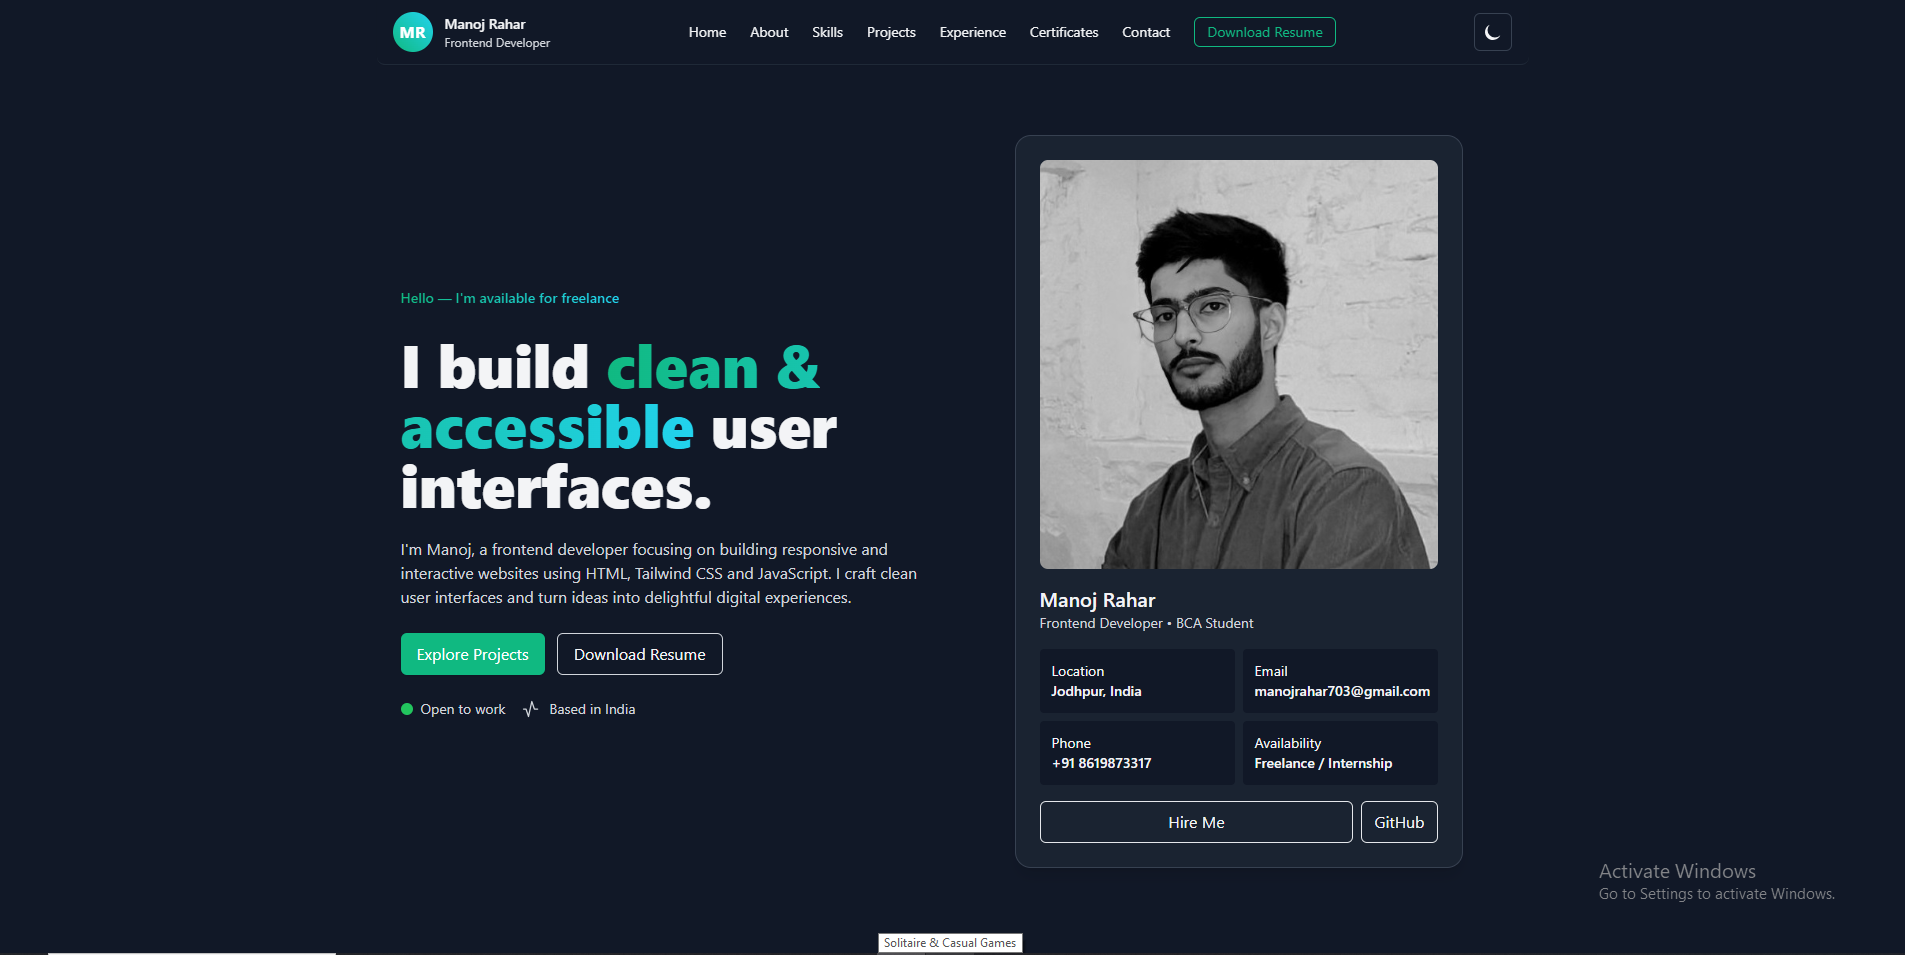
Task: Open the Experience section
Action: [972, 32]
